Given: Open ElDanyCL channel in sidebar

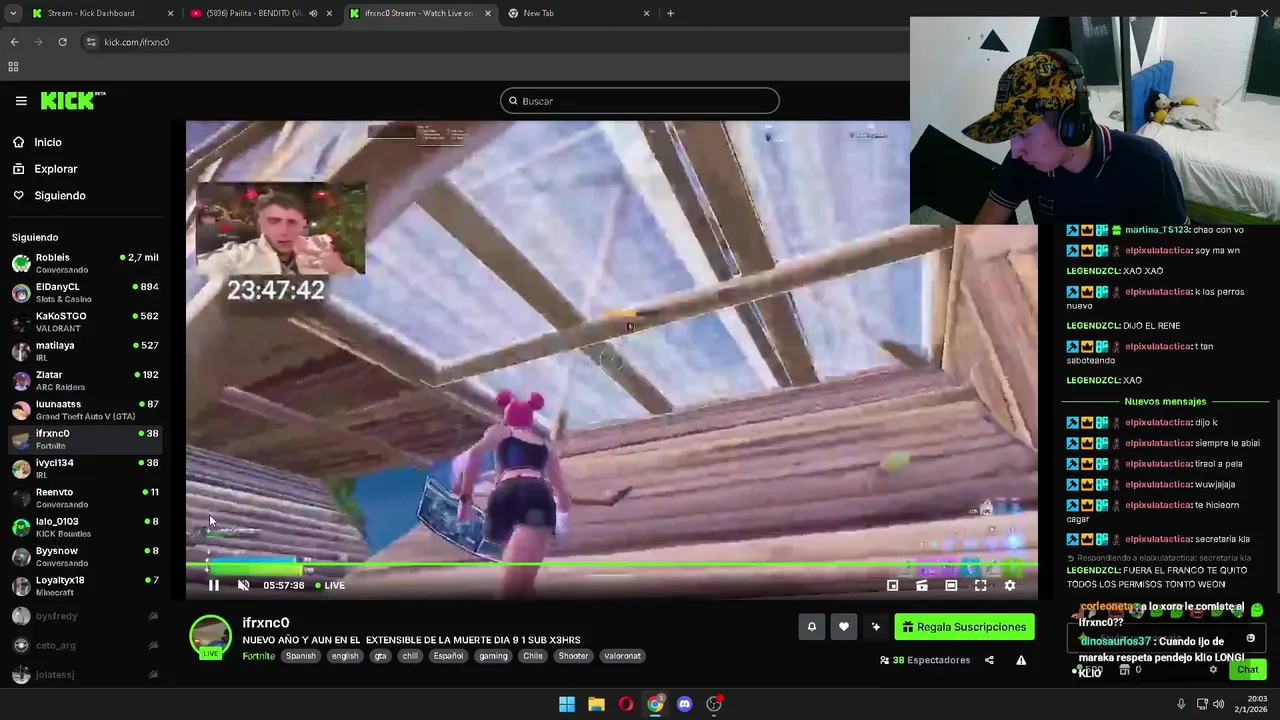Looking at the screenshot, I should pos(85,292).
